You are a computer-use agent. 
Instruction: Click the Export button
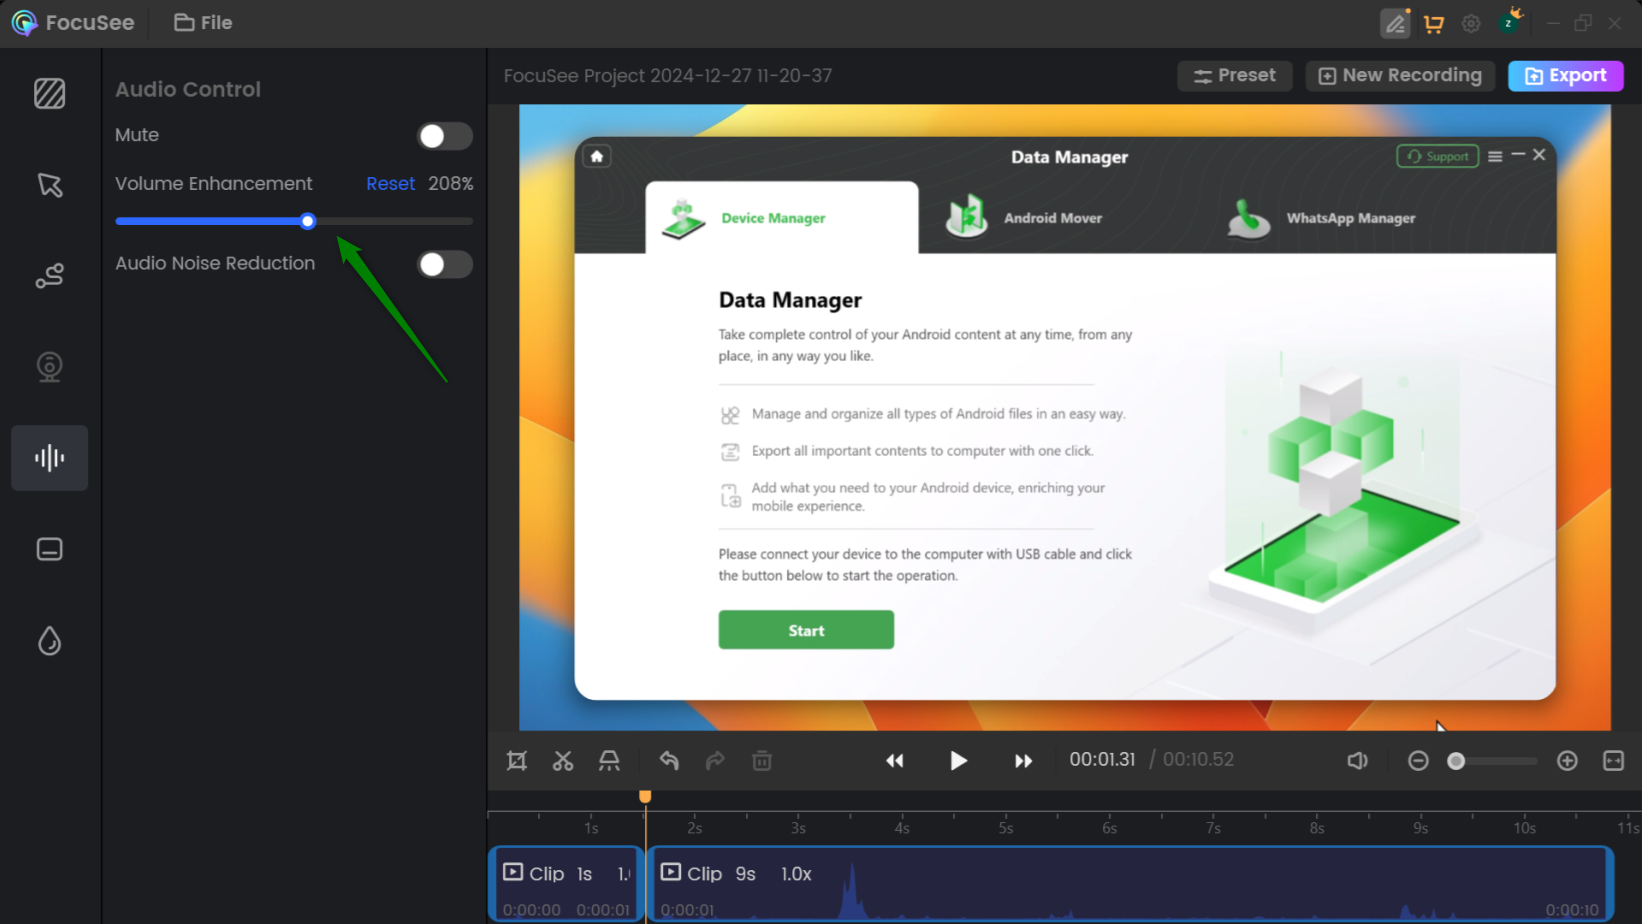click(x=1565, y=75)
